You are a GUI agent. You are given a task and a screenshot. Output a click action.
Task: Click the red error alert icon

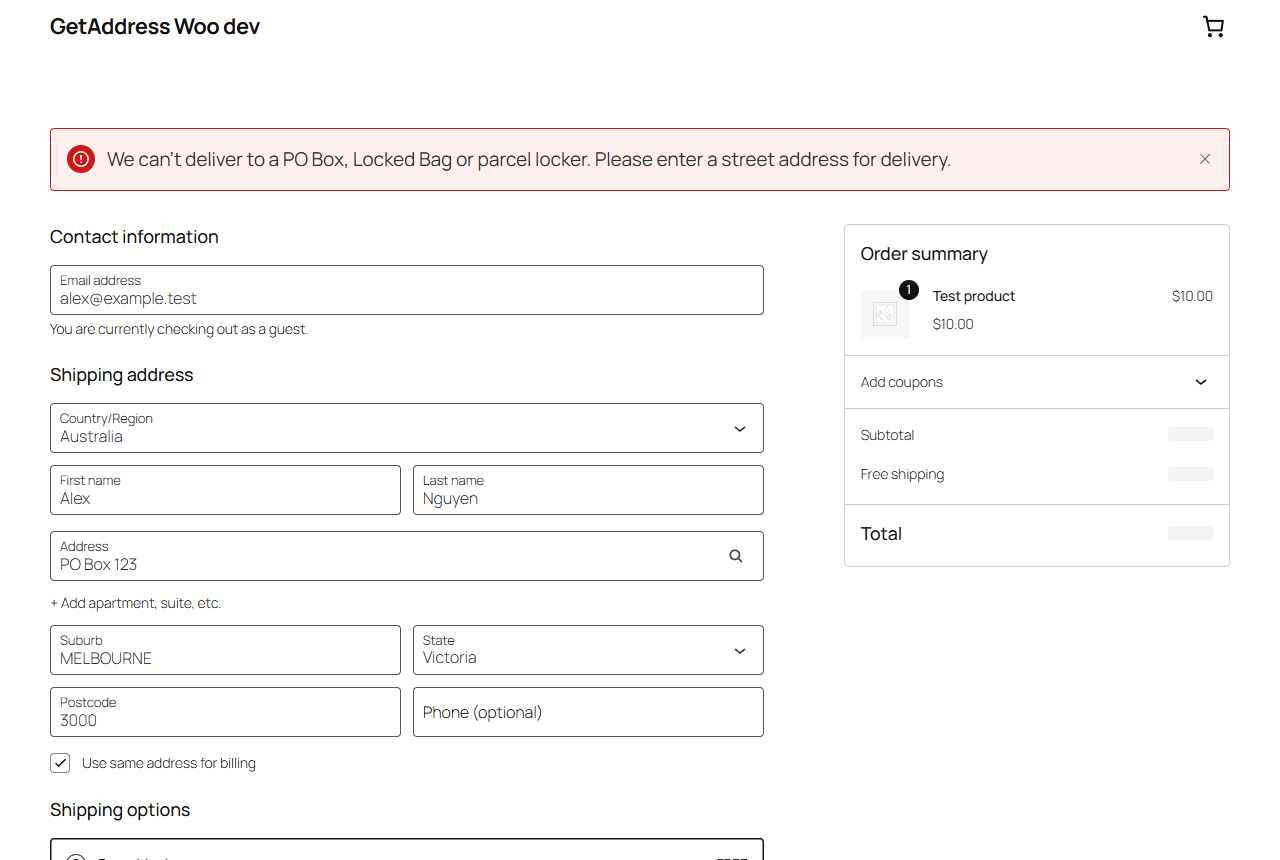pos(81,159)
